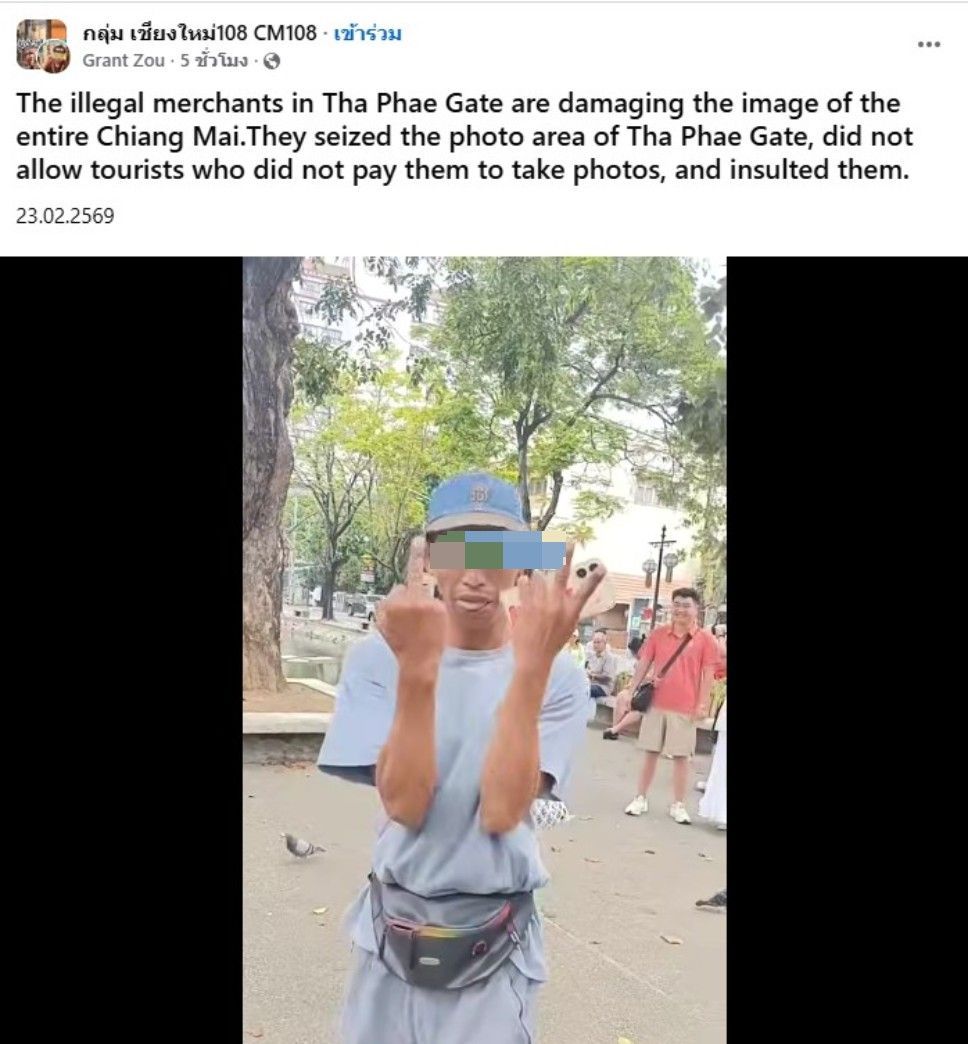Image resolution: width=968 pixels, height=1044 pixels.
Task: Click the pigeon on the pavement
Action: point(302,846)
